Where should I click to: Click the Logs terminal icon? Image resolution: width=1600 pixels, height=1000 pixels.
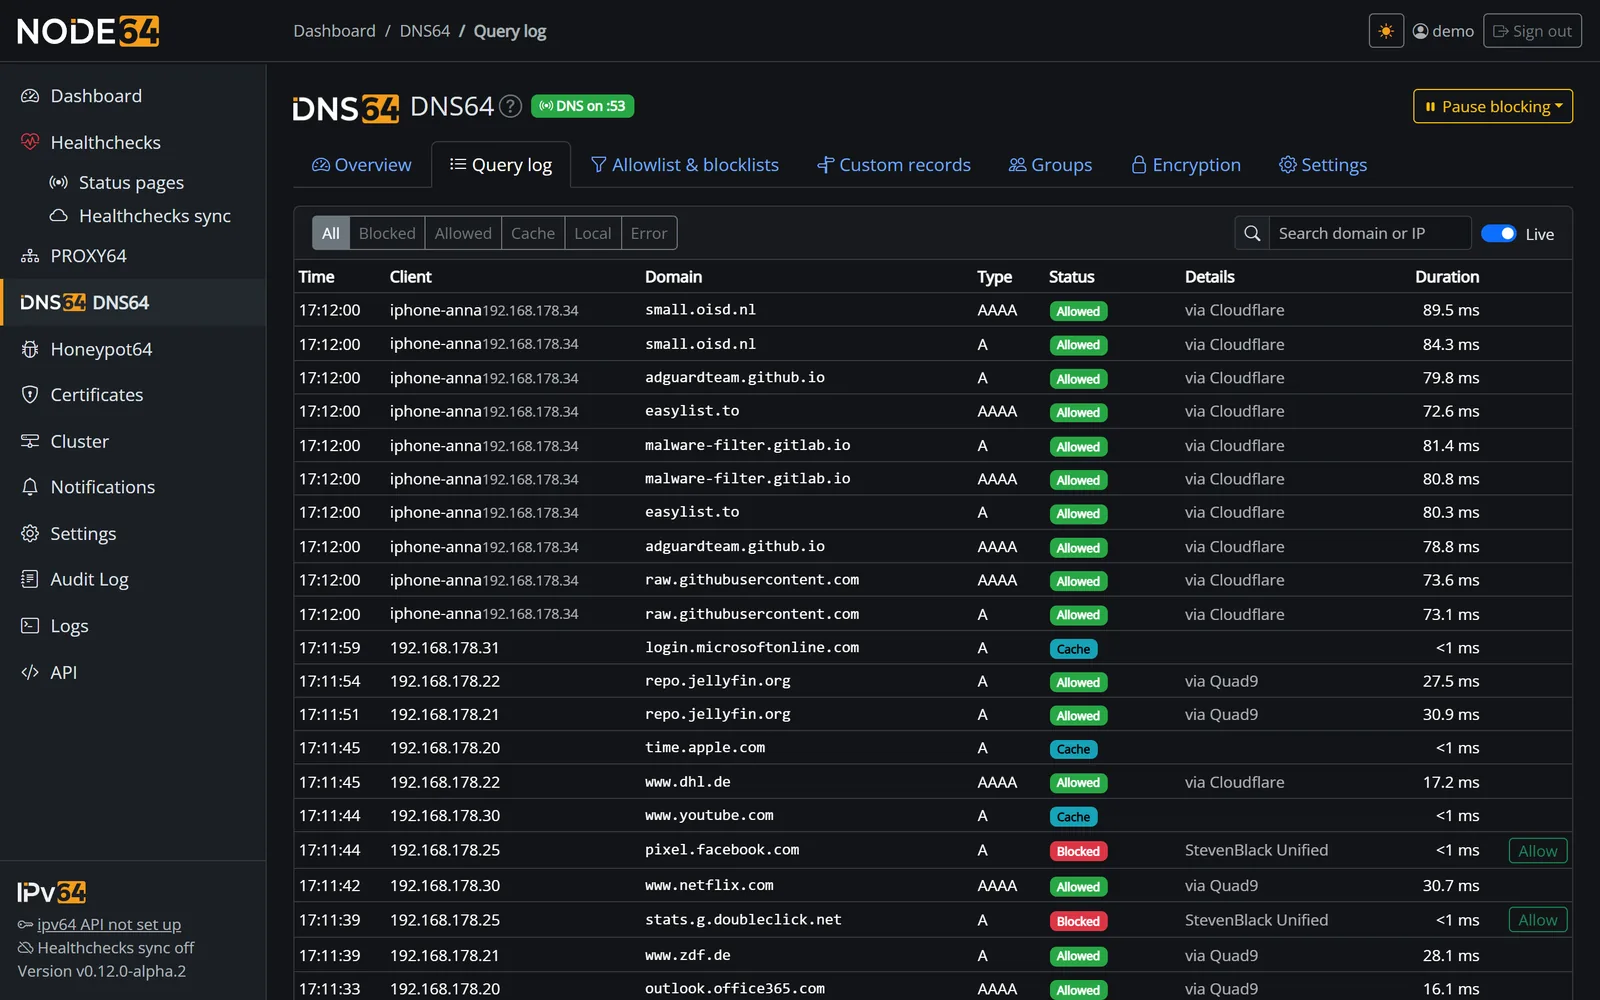coord(30,626)
